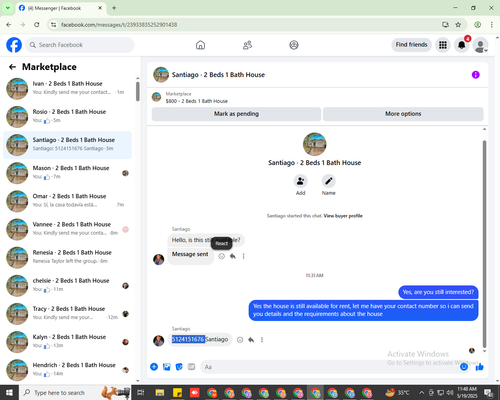This screenshot has width=500, height=400.
Task: Send a thumbs-up like in chat
Action: click(x=480, y=367)
